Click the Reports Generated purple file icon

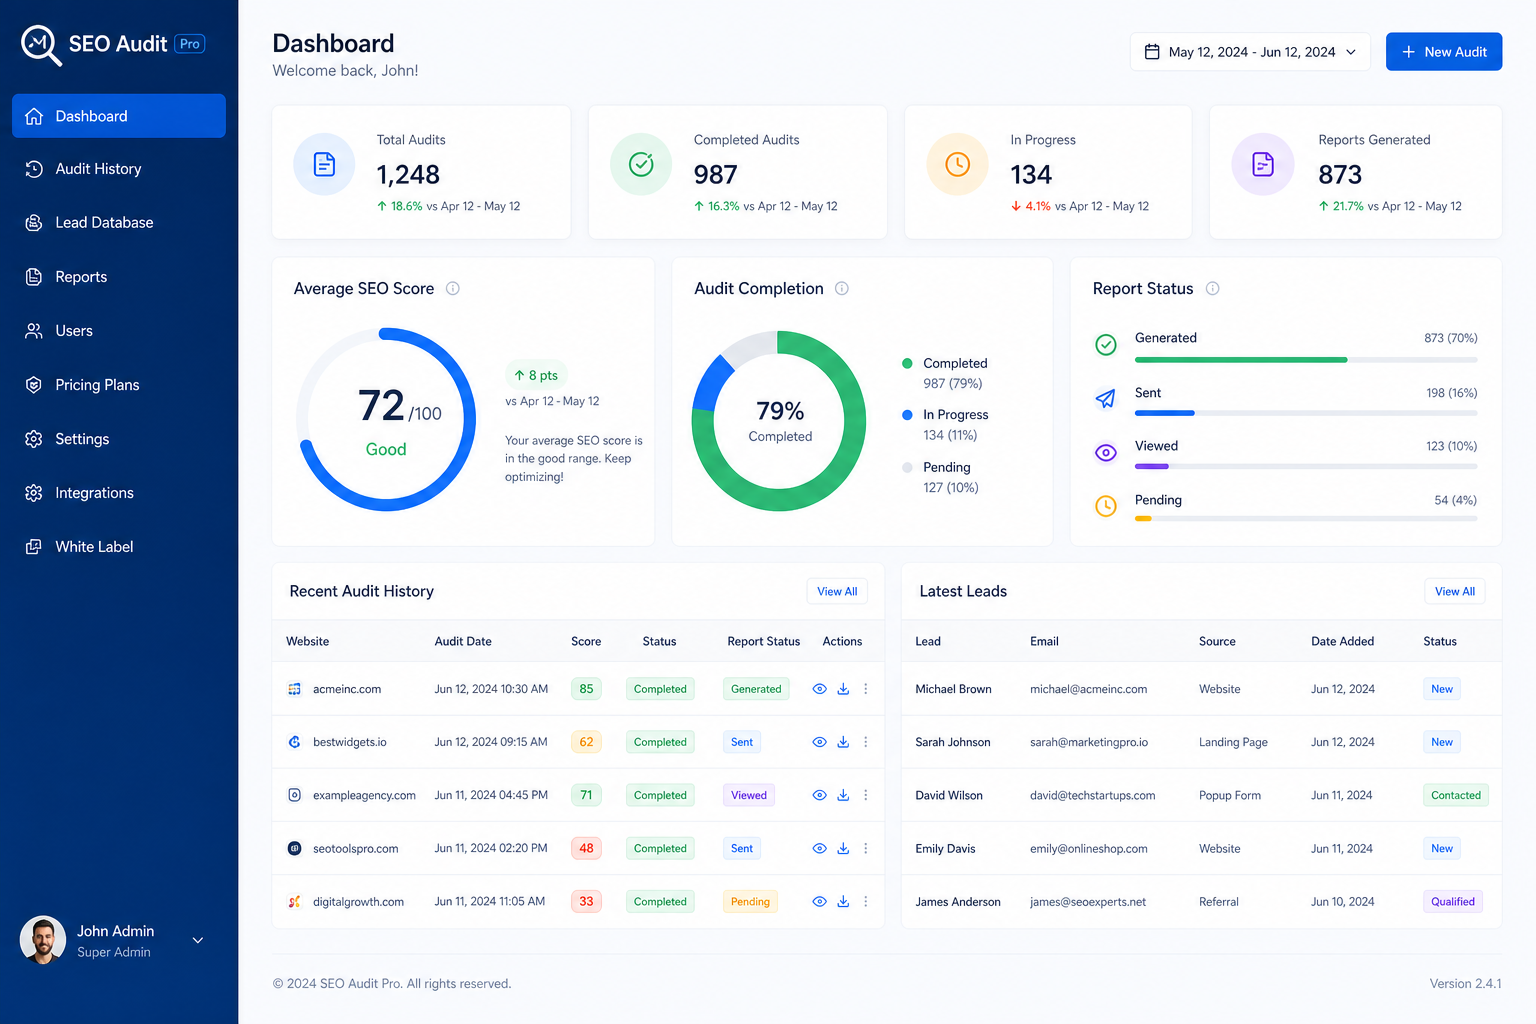click(1263, 164)
